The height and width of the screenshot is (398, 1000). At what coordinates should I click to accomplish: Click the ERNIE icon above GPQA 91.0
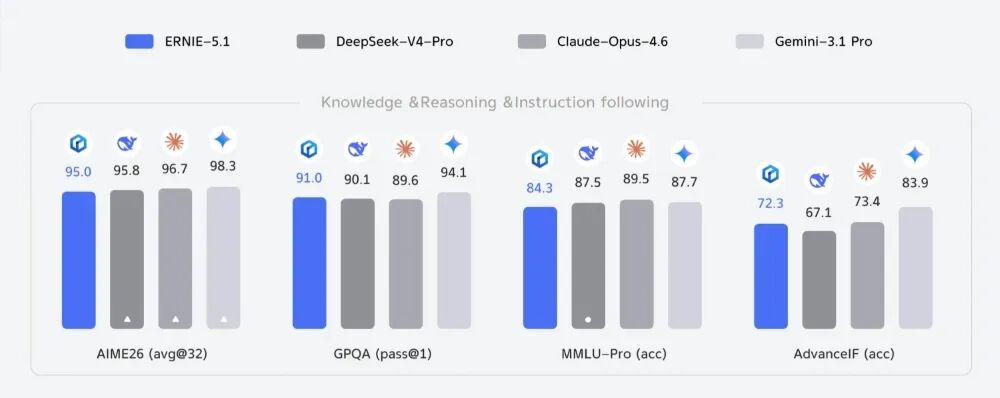[309, 150]
